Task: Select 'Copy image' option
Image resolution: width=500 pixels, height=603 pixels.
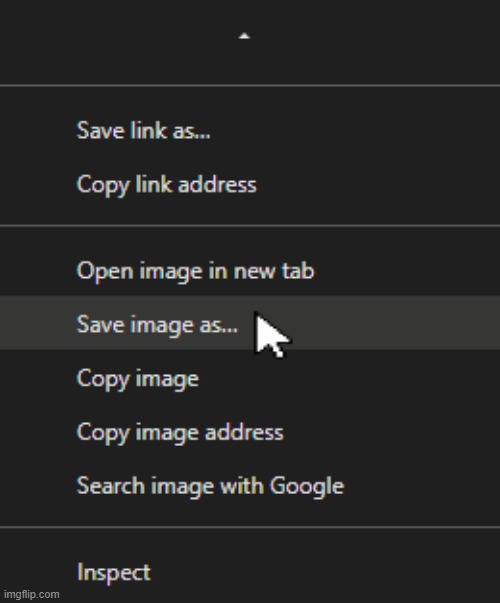Action: (250, 378)
